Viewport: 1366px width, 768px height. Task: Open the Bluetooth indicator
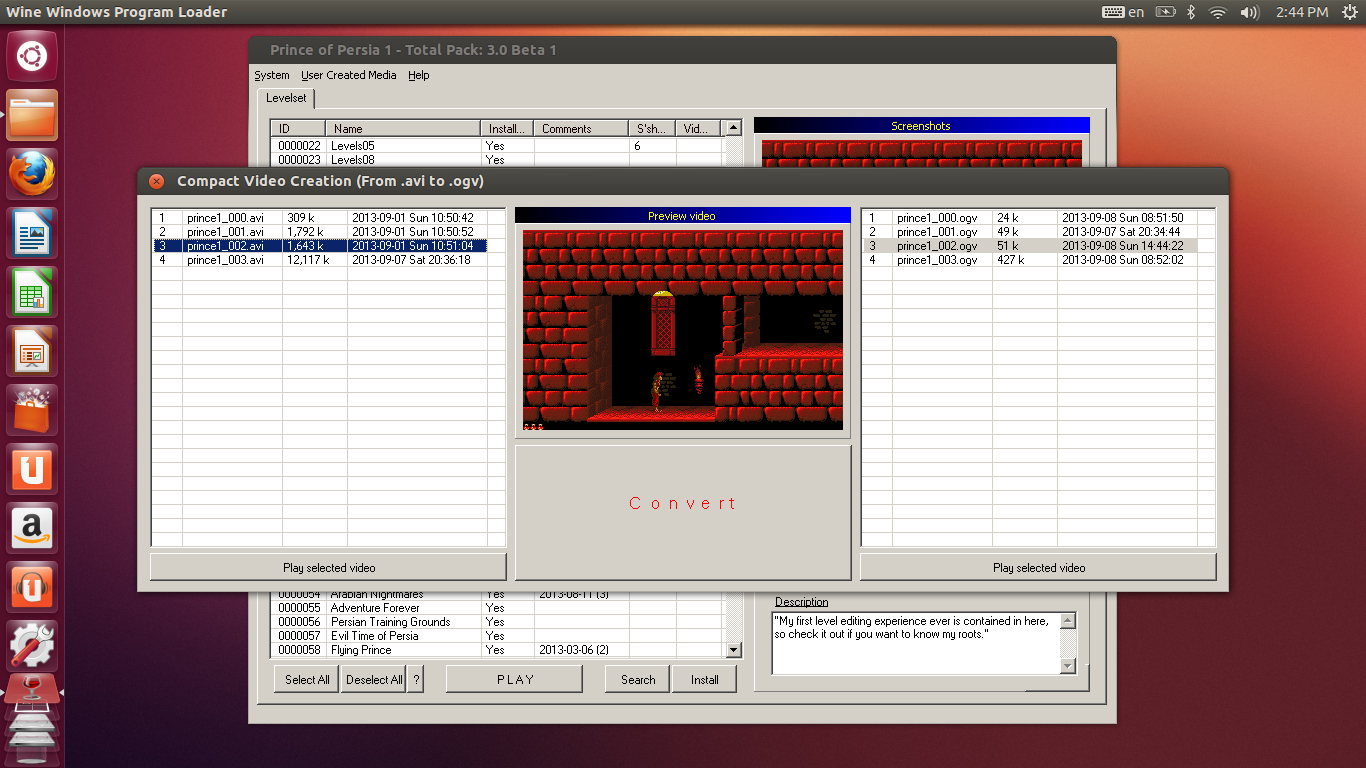(1191, 12)
